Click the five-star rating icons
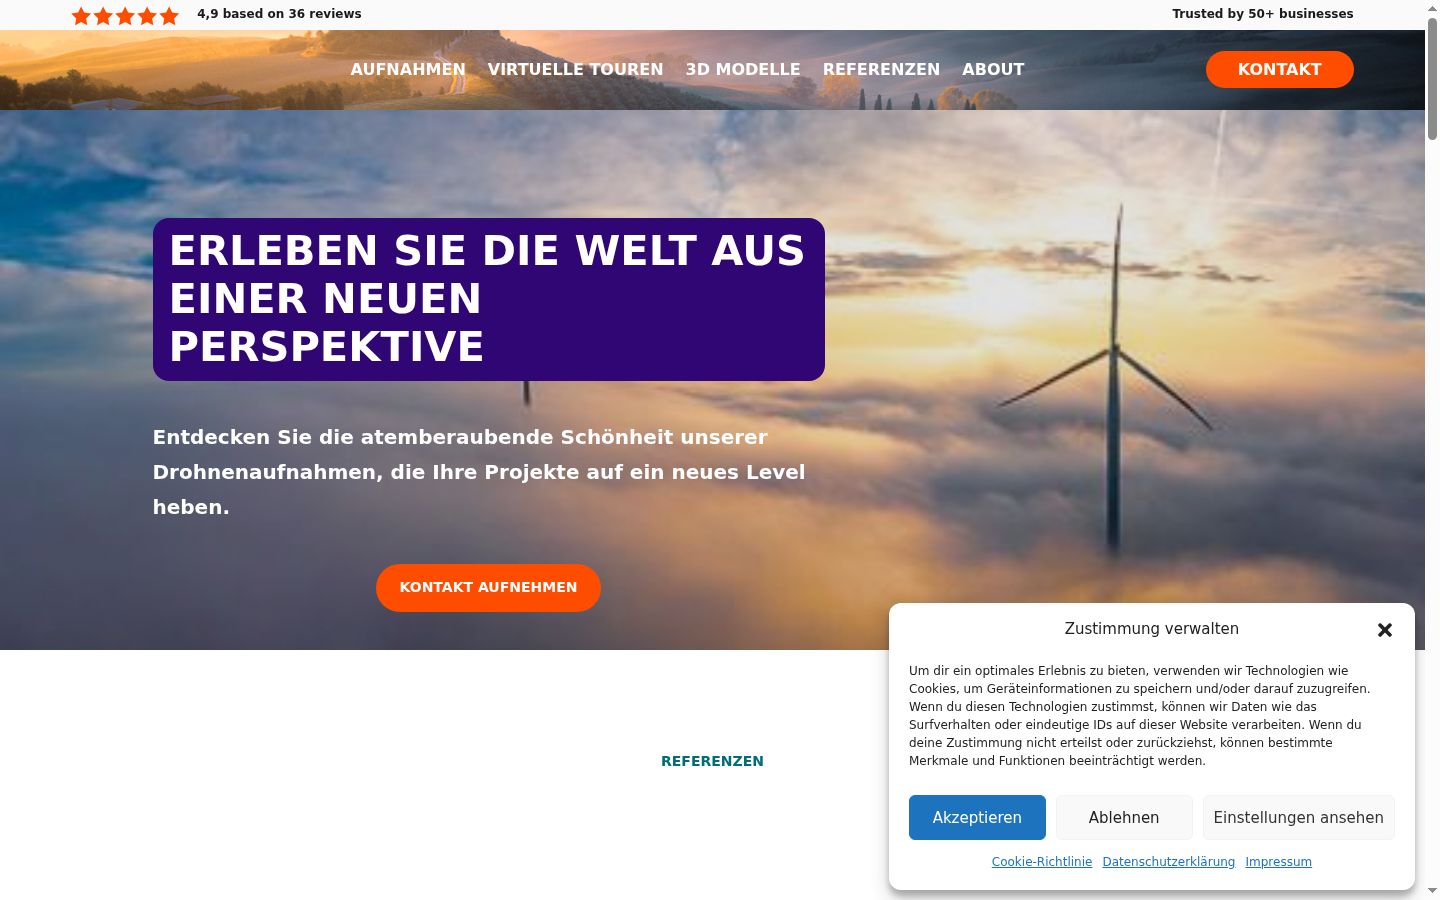The image size is (1440, 900). pyautogui.click(x=125, y=15)
